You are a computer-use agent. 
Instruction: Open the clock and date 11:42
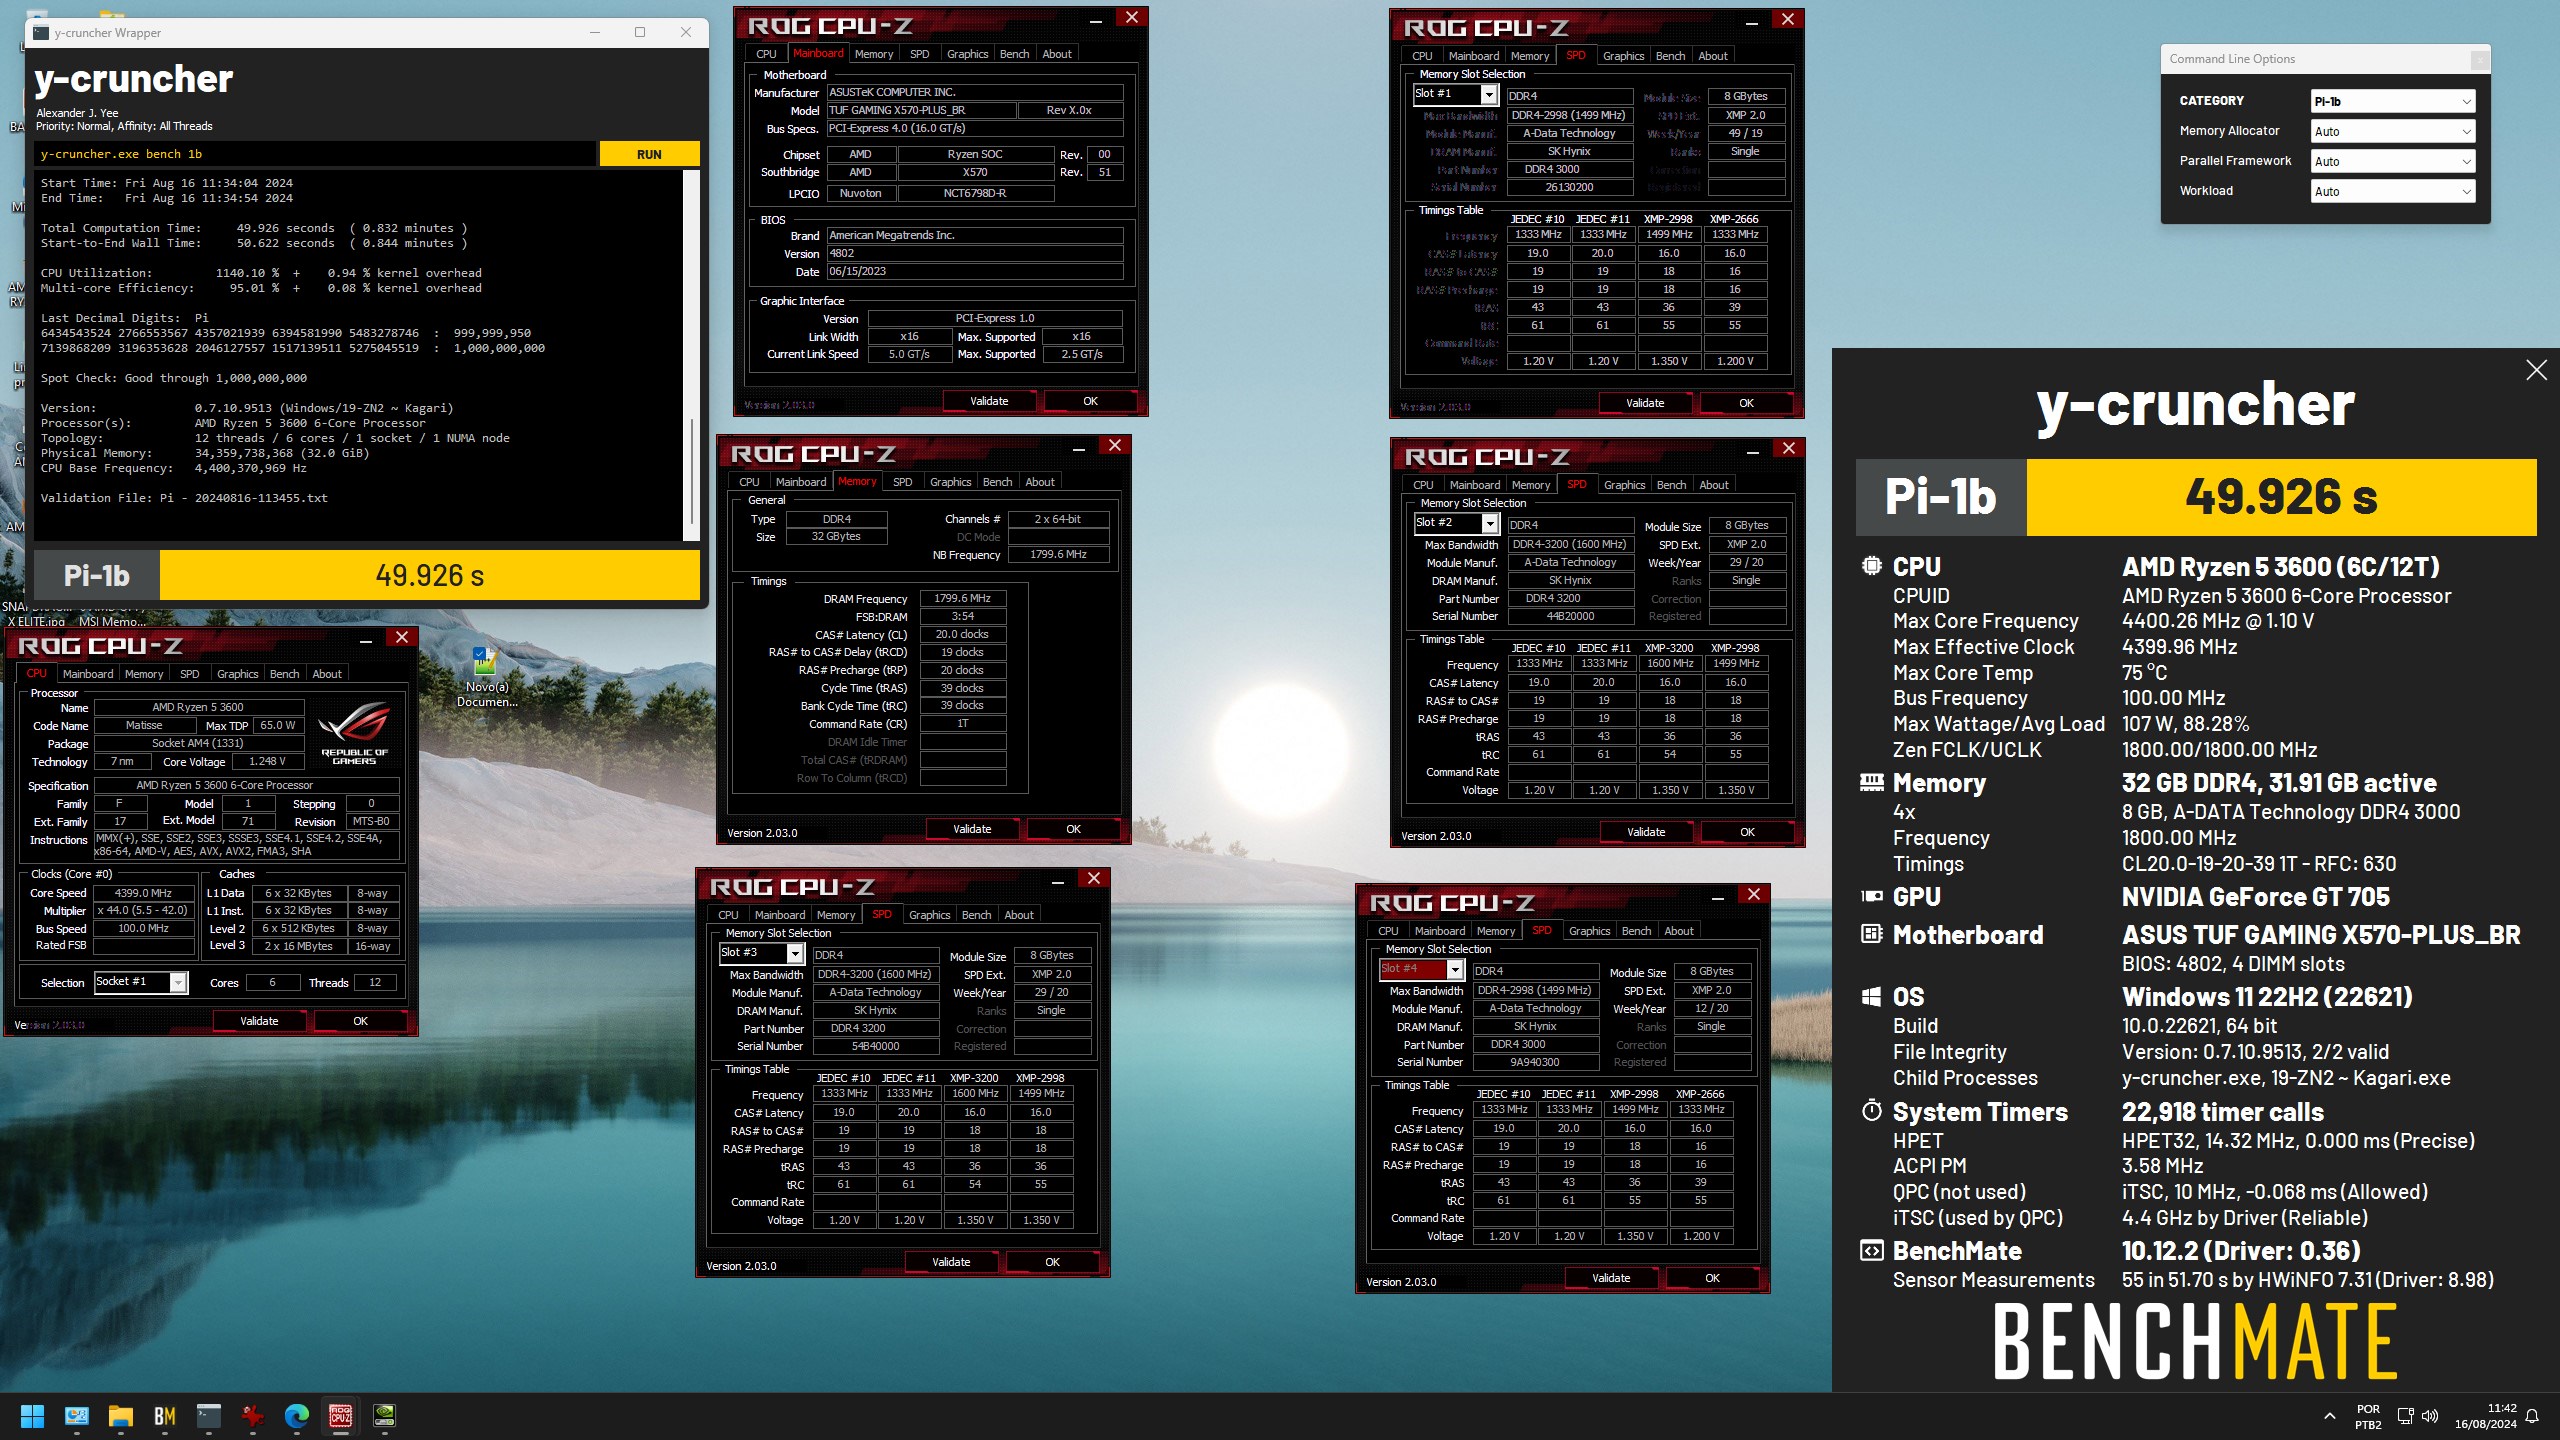click(2485, 1416)
